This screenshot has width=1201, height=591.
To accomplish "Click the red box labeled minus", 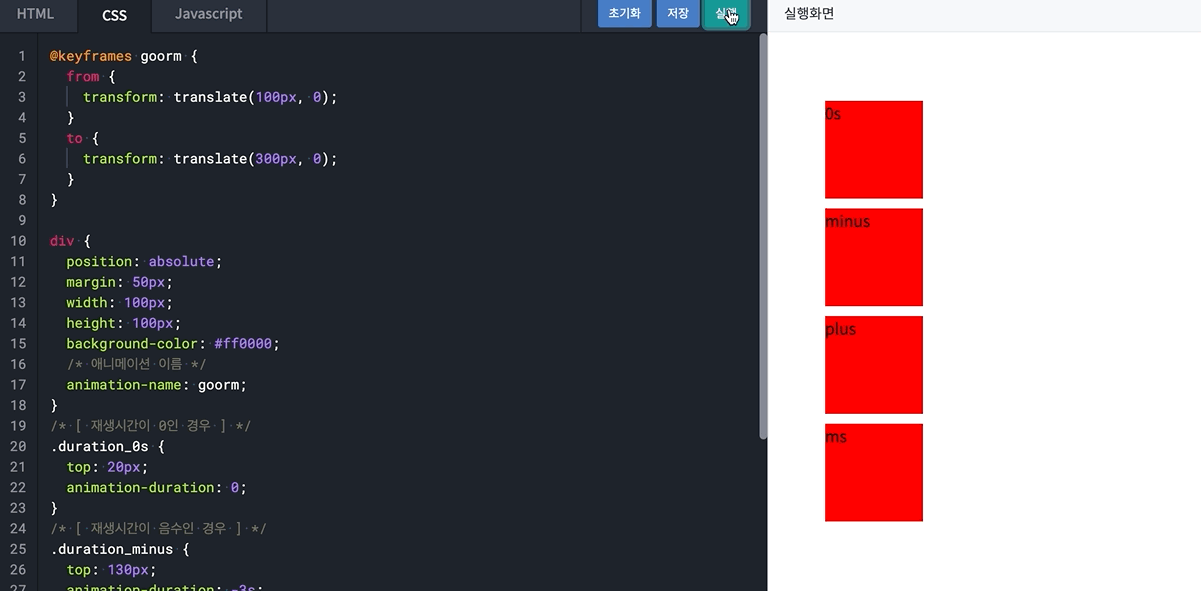I will pyautogui.click(x=873, y=257).
